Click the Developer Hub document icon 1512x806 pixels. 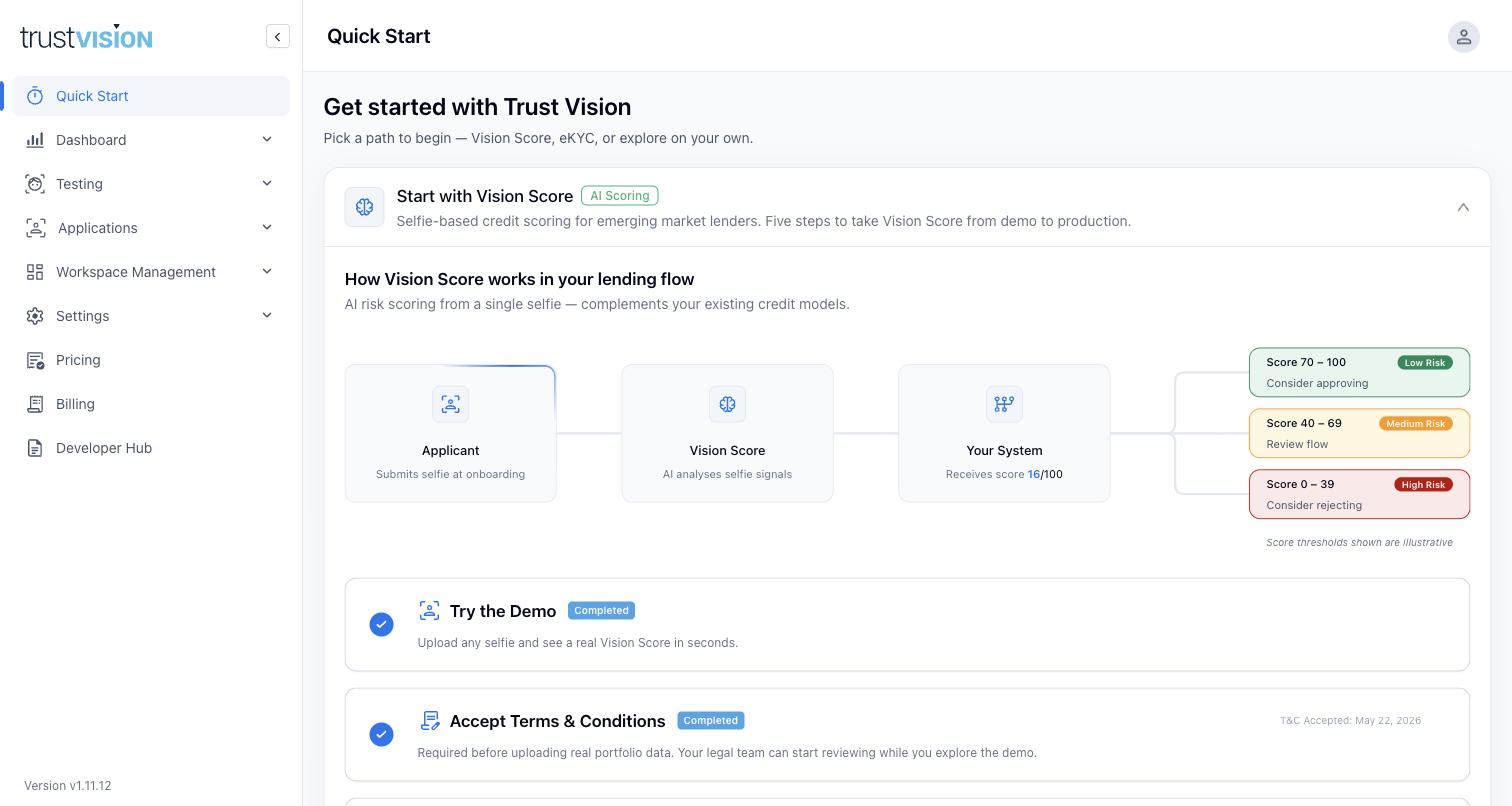pos(35,448)
